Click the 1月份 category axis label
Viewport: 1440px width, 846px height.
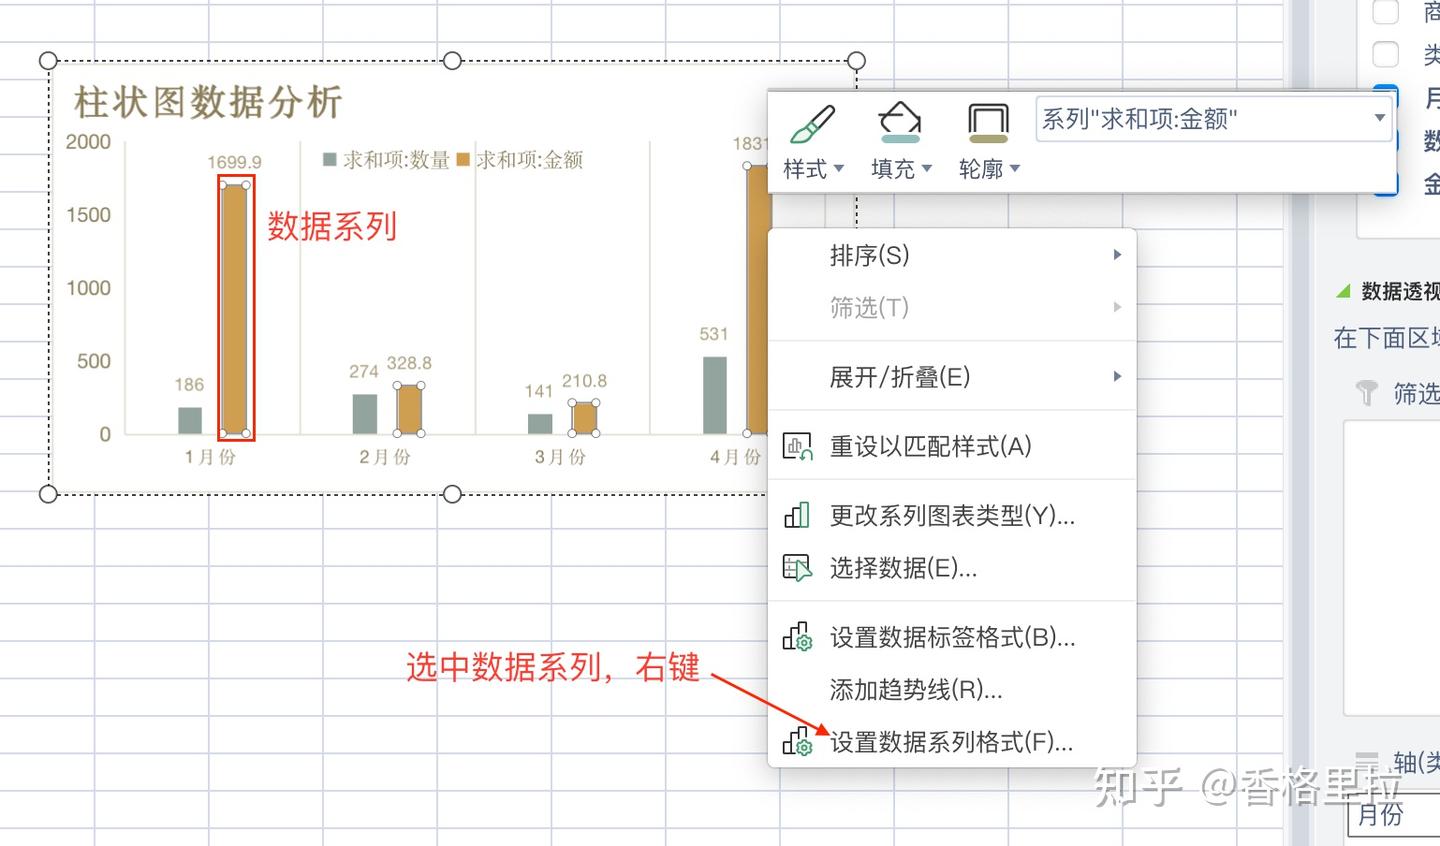pos(210,457)
